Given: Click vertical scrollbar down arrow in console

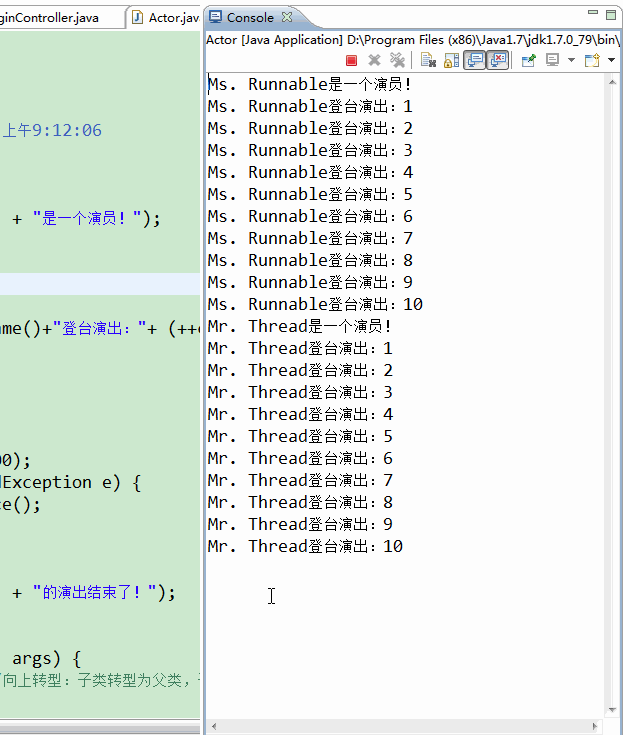Looking at the screenshot, I should coord(612,710).
